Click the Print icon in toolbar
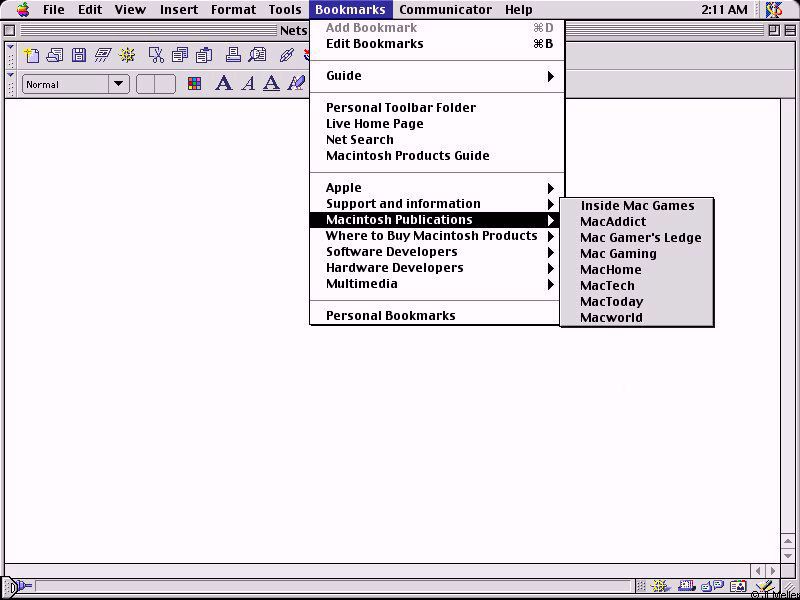Screen dimensions: 800x600 pos(232,55)
